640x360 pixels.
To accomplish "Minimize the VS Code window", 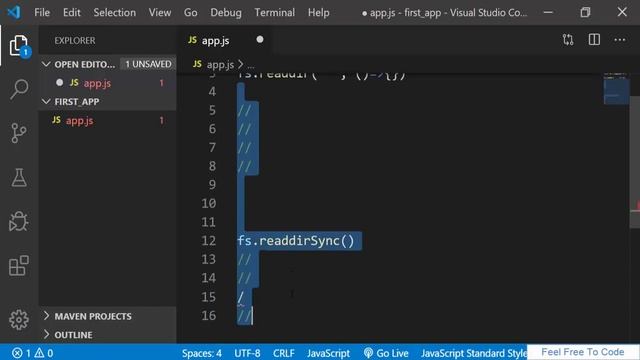I will (x=548, y=12).
